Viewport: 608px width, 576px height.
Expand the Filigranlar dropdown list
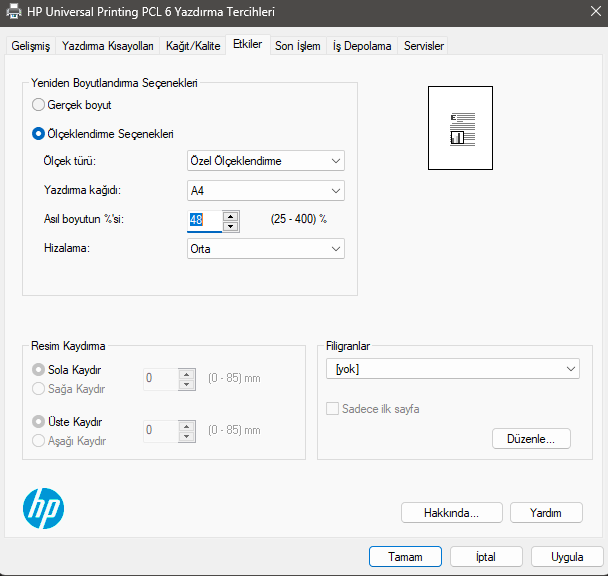pos(452,369)
